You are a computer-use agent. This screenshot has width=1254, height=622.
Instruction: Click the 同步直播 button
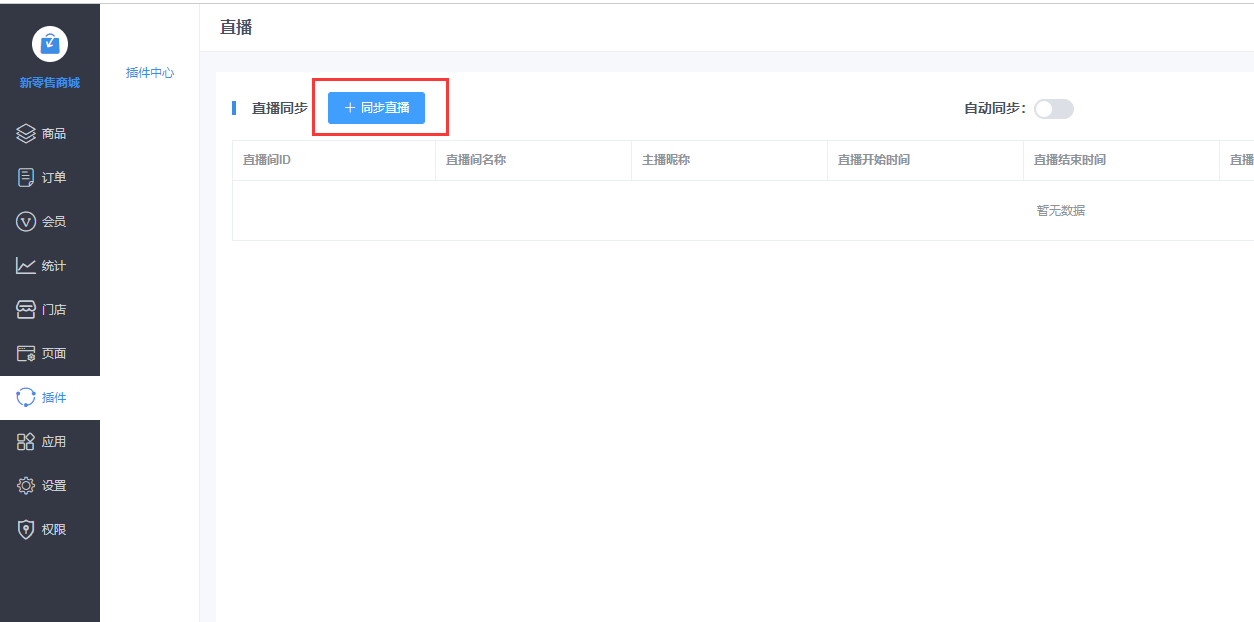[x=376, y=108]
